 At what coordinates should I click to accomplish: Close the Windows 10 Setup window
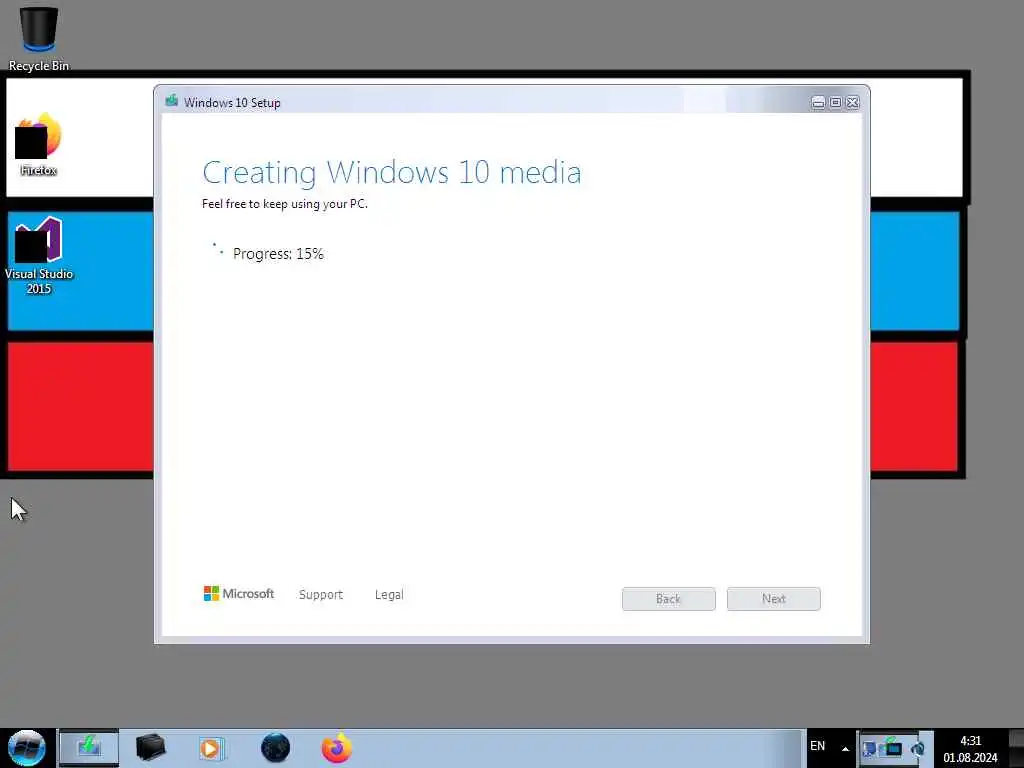(x=853, y=102)
